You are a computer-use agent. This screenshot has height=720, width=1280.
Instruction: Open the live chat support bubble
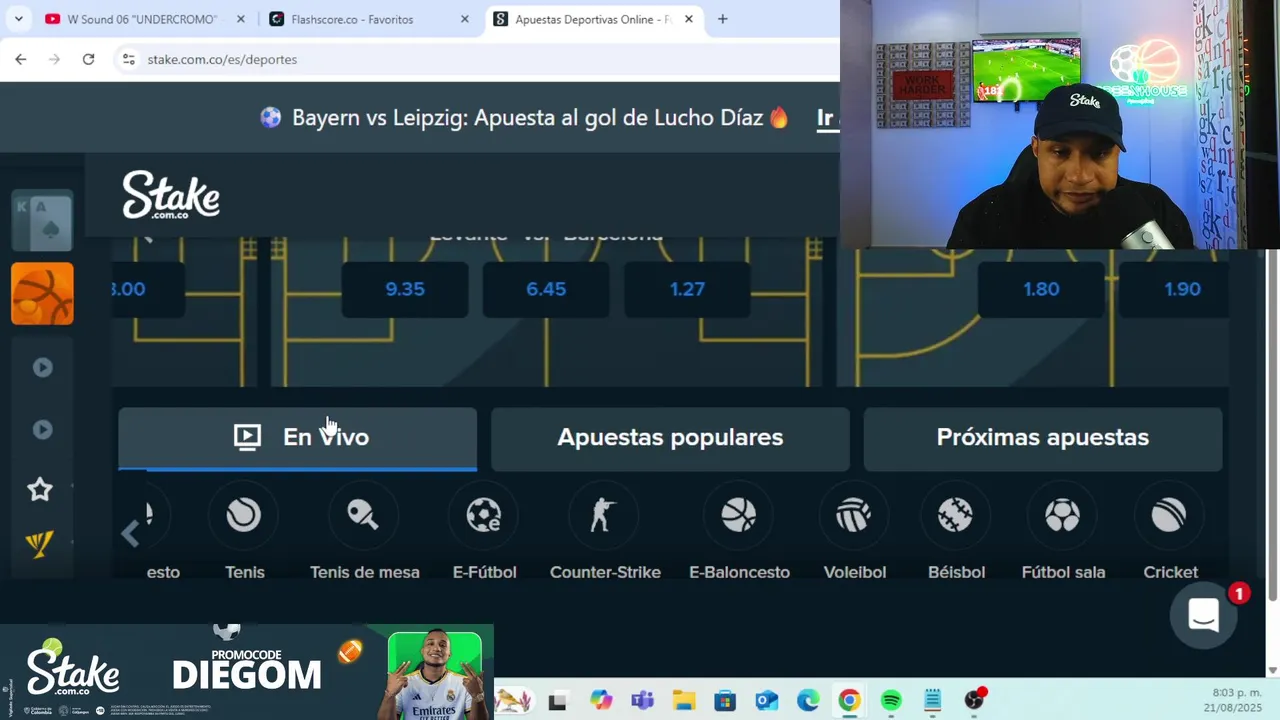(x=1204, y=616)
